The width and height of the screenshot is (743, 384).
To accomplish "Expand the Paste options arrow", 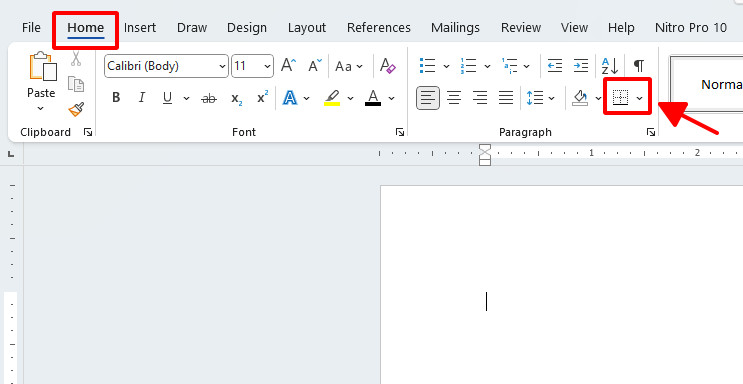I will [x=41, y=109].
